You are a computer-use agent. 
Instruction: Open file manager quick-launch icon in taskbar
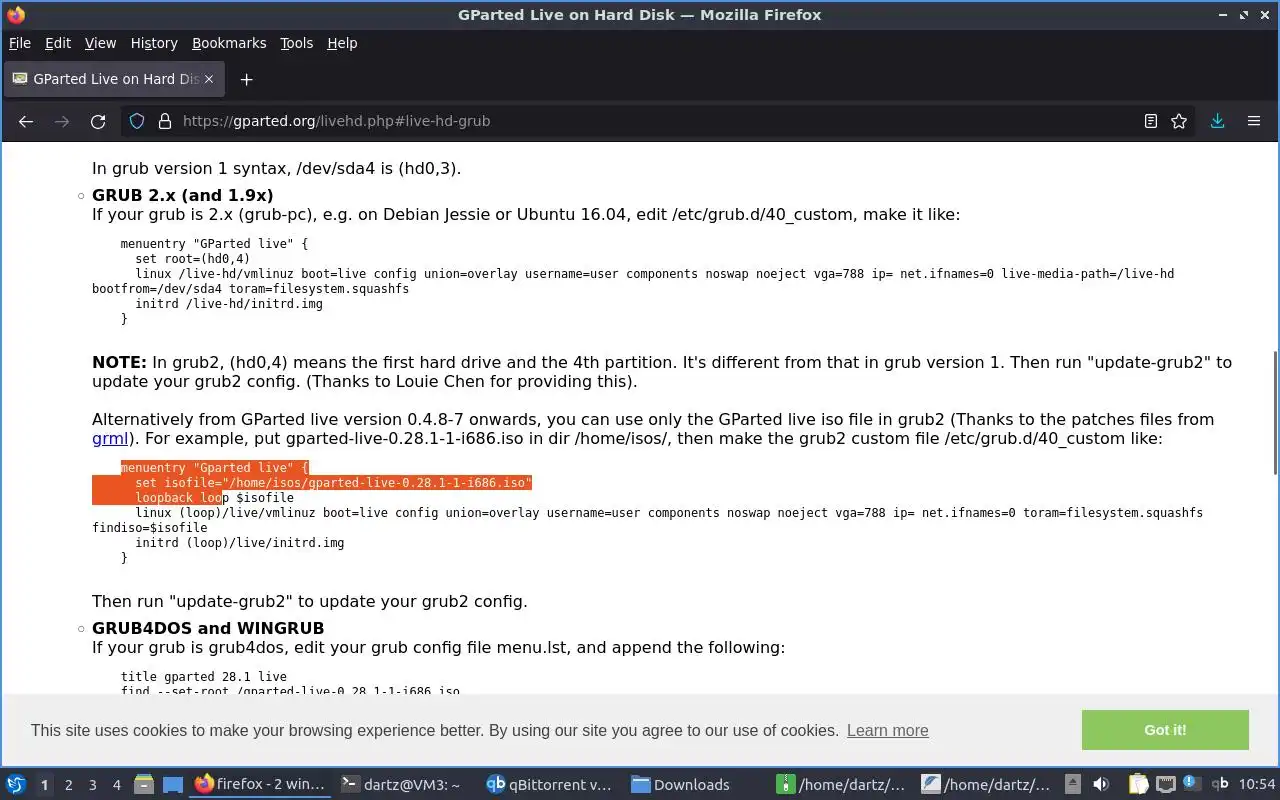click(144, 784)
